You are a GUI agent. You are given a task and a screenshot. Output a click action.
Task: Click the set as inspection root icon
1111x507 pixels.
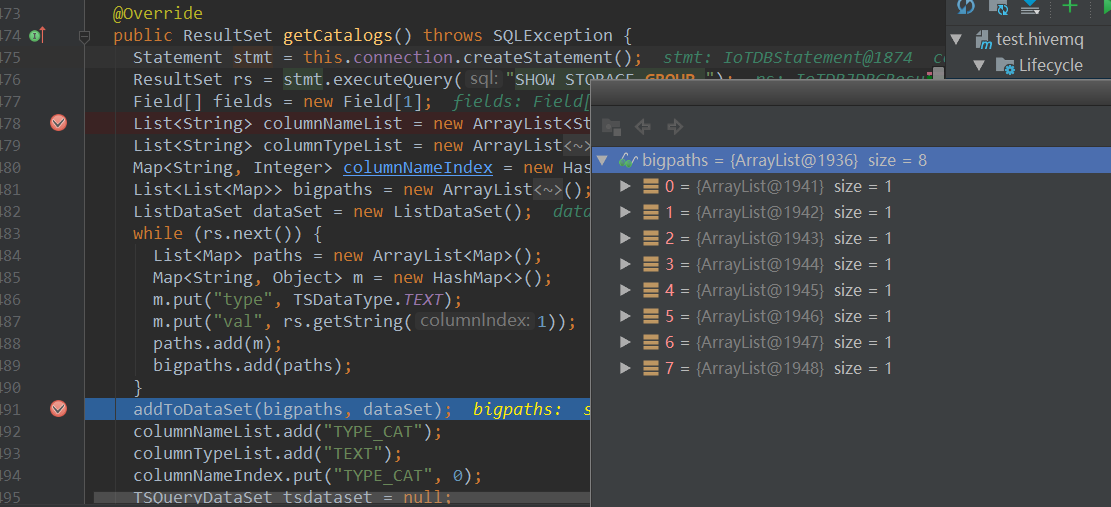click(611, 127)
